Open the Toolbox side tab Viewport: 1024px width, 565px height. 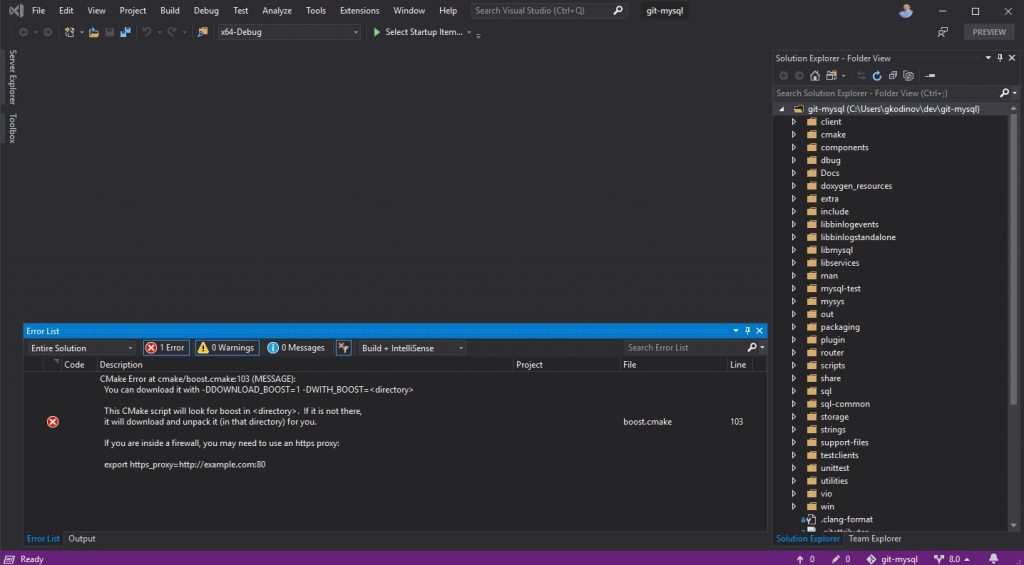pos(12,128)
